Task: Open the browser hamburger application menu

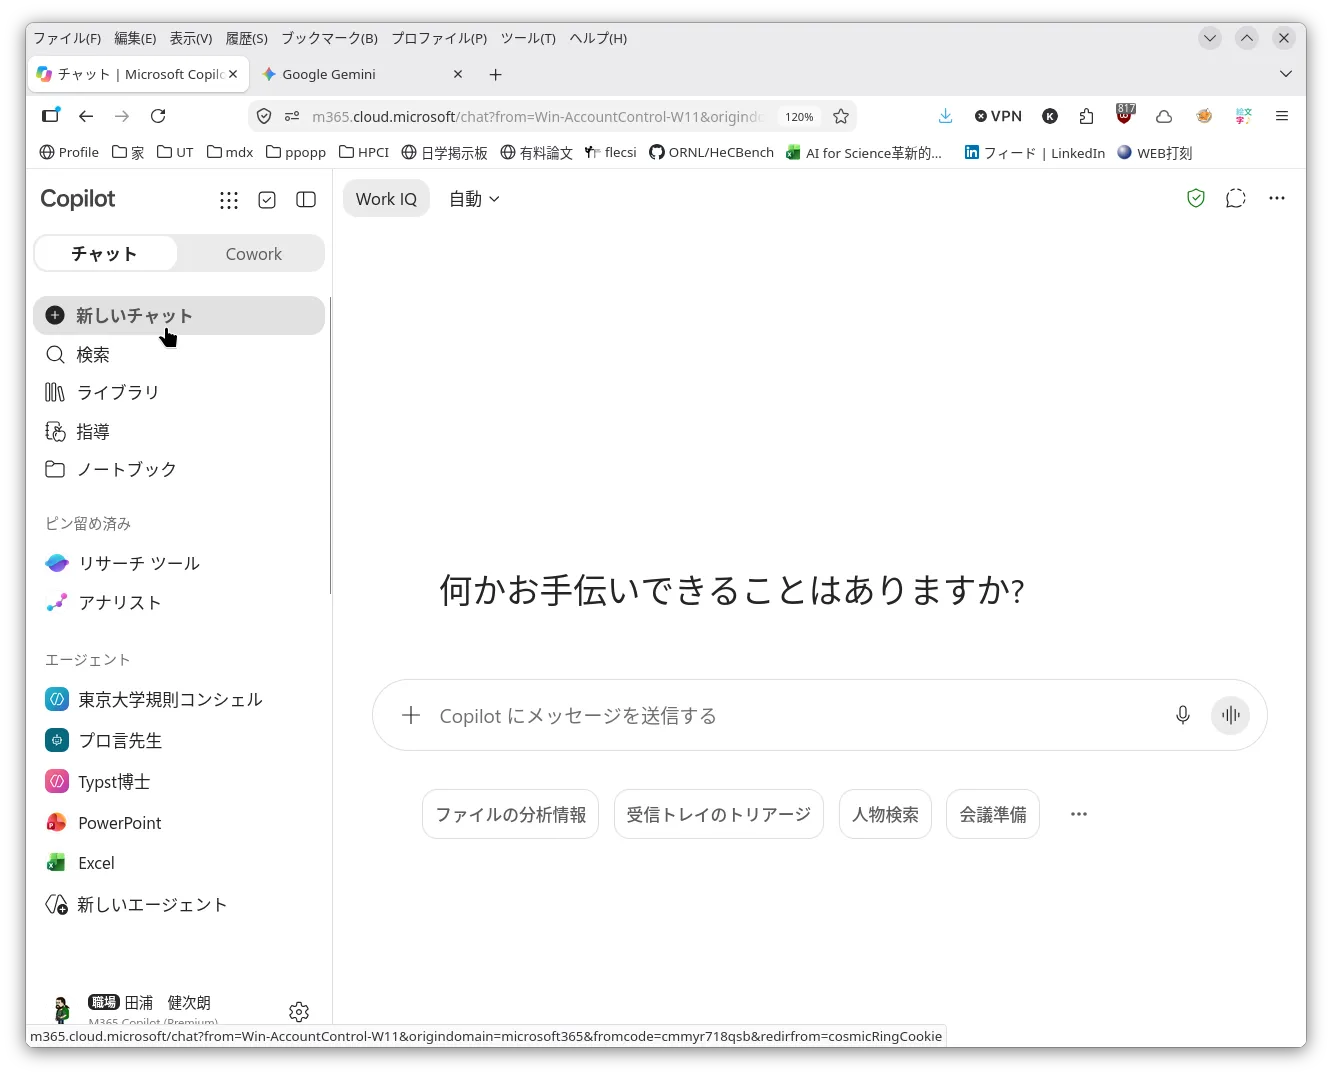Action: (1282, 116)
